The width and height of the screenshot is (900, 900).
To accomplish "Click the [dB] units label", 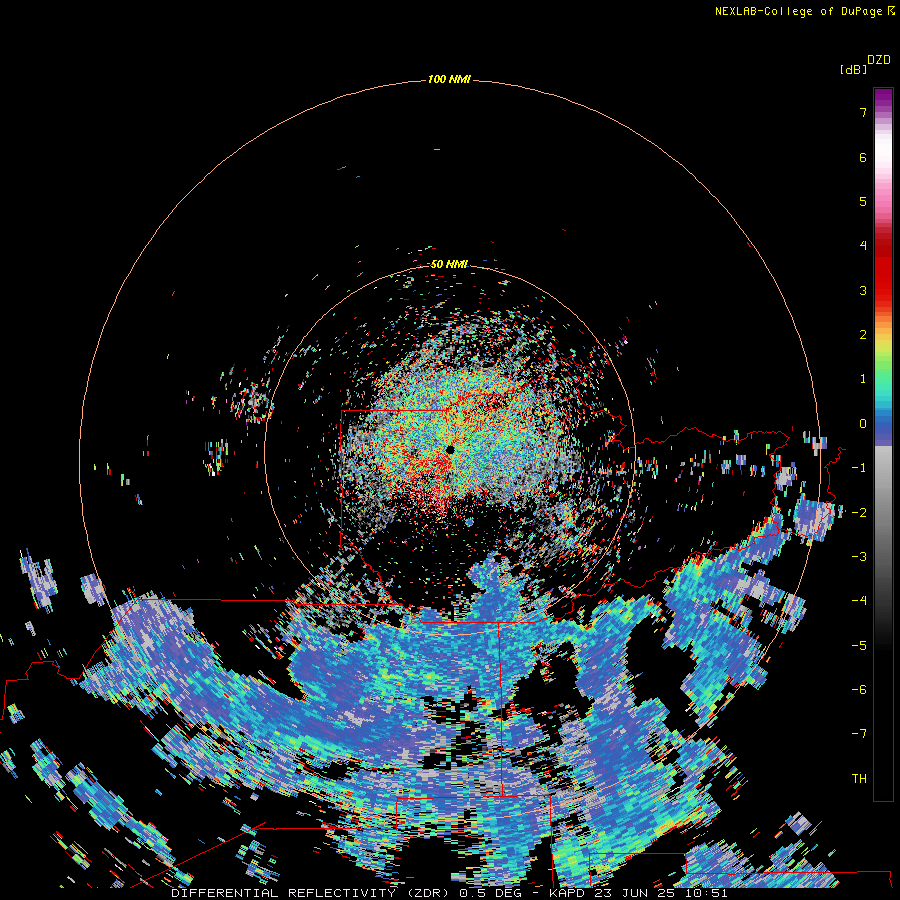I will [854, 69].
